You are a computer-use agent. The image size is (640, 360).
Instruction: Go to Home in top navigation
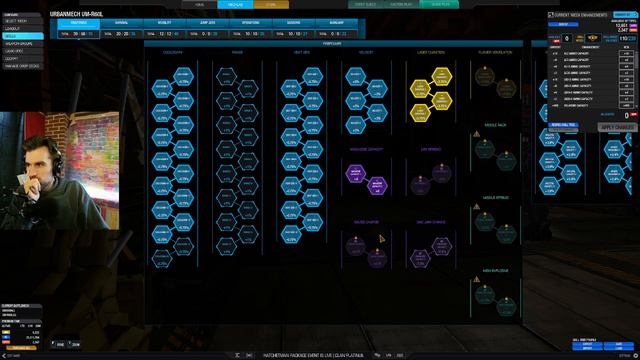click(x=200, y=4)
